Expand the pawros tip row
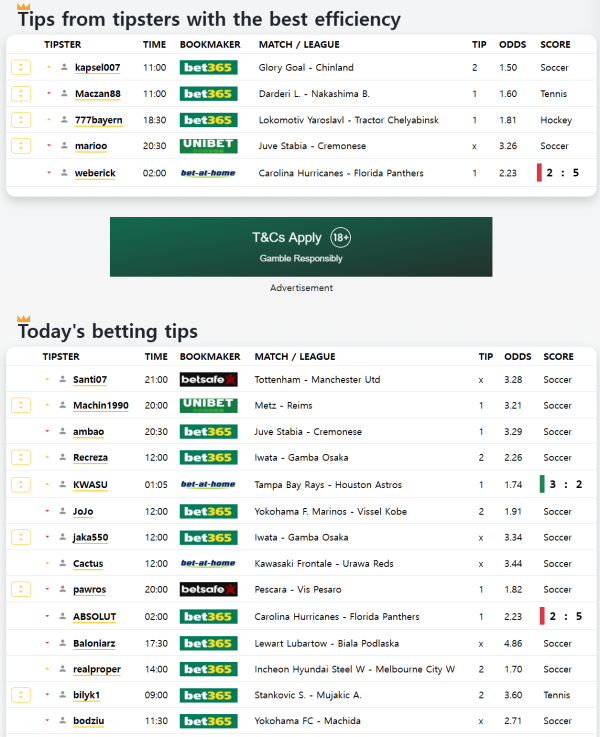The image size is (600, 737). tap(21, 590)
